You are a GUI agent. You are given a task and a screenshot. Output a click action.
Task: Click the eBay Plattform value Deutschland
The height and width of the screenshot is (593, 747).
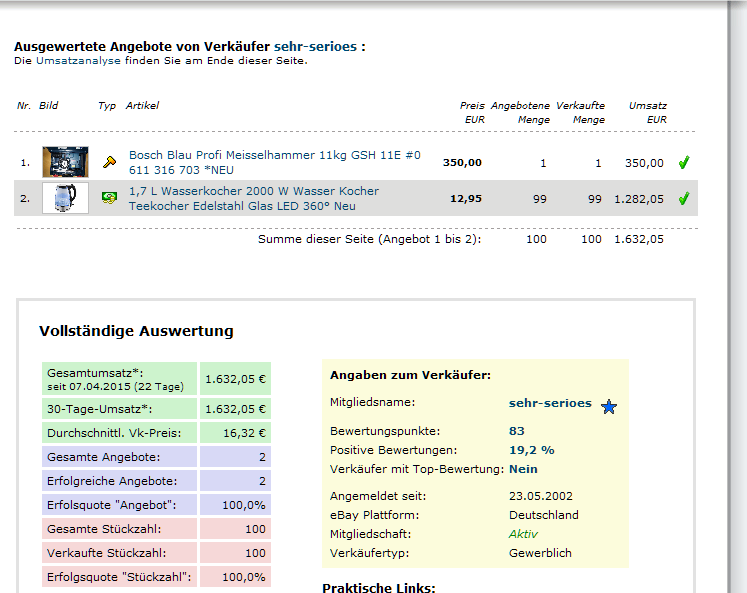tap(544, 515)
